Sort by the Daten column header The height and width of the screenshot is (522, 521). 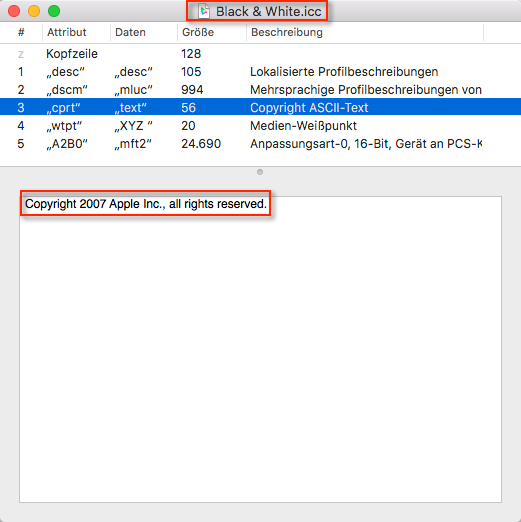[x=144, y=32]
